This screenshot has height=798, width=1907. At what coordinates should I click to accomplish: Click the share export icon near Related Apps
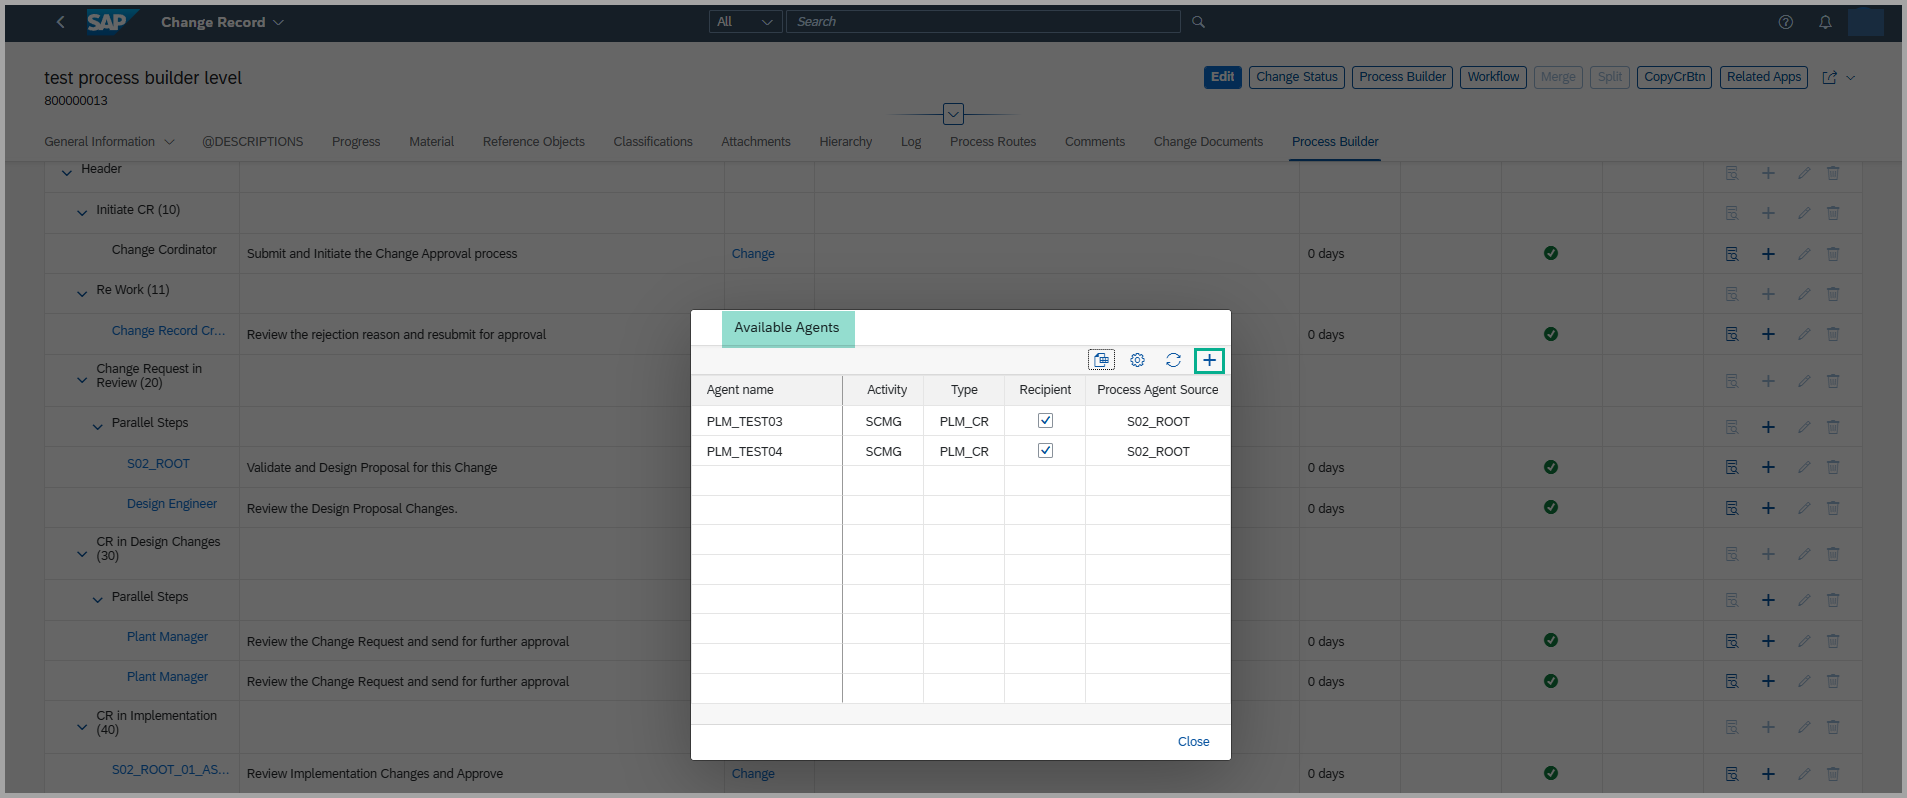point(1829,77)
